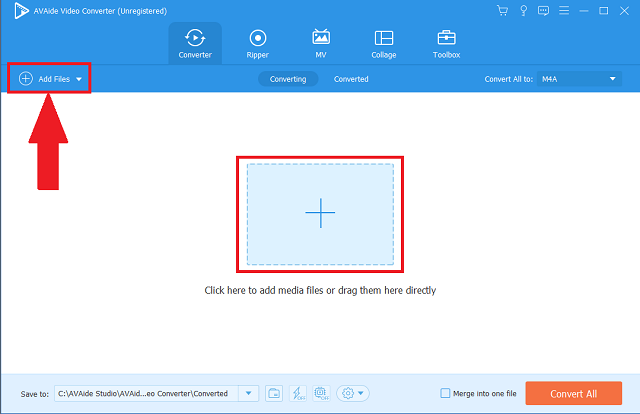Click the AVAide app logo
The width and height of the screenshot is (640, 414).
coord(21,11)
